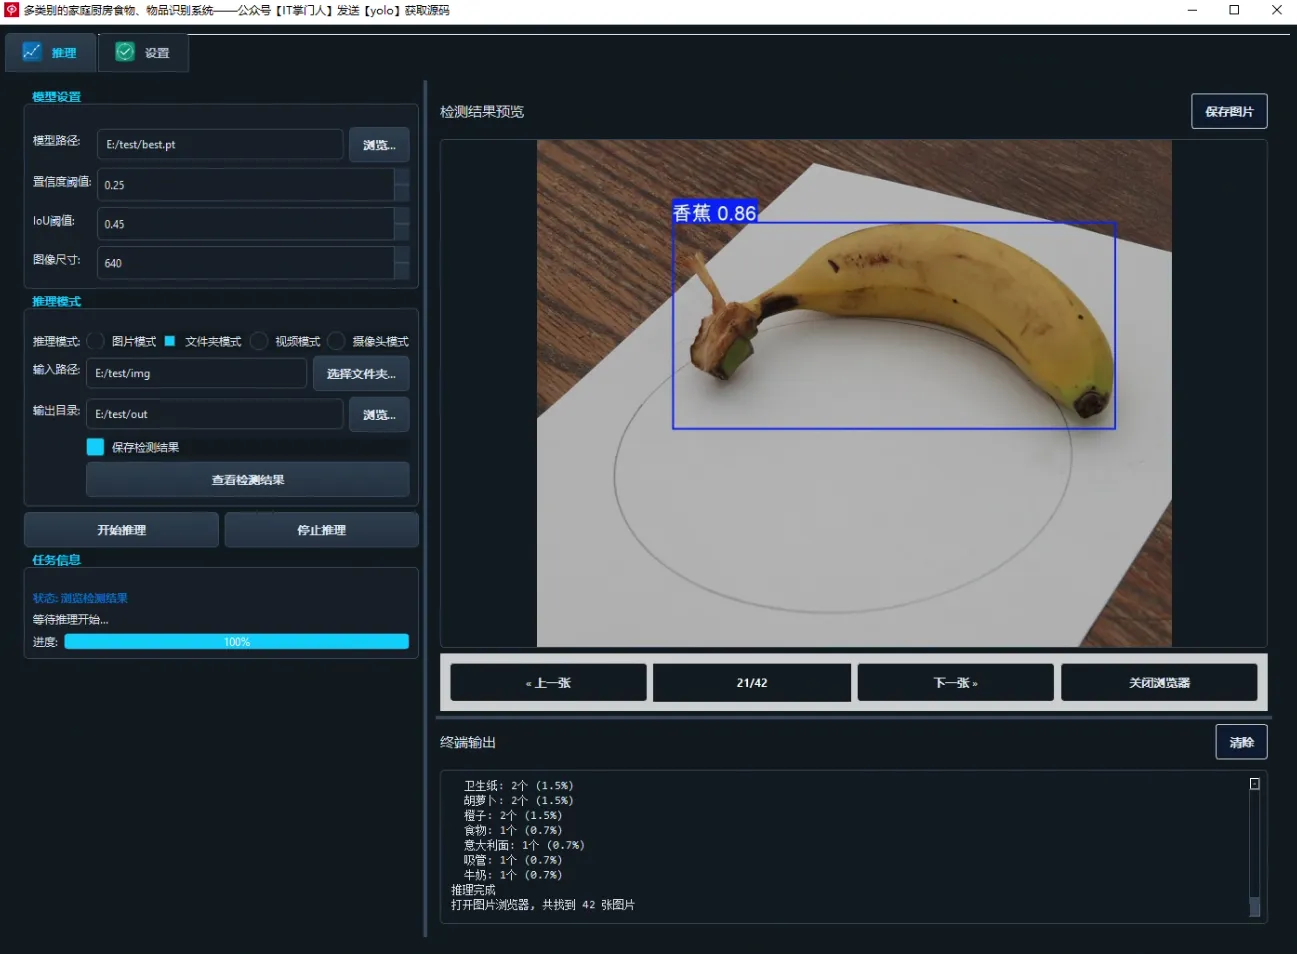The height and width of the screenshot is (954, 1297).
Task: Click the up arrow of 置信度阈值 spinbox
Action: pos(402,177)
